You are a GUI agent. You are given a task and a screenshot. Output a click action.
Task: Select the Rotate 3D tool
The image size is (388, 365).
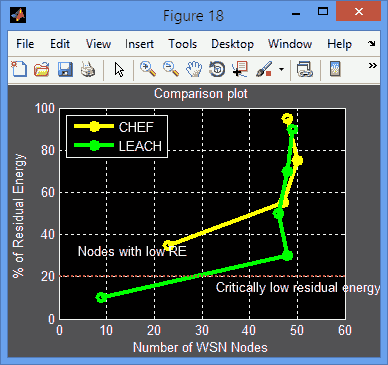point(217,70)
